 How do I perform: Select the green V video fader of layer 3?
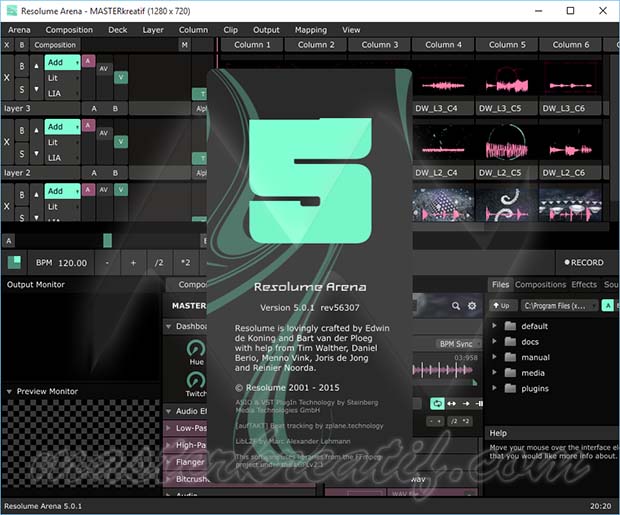tap(121, 77)
